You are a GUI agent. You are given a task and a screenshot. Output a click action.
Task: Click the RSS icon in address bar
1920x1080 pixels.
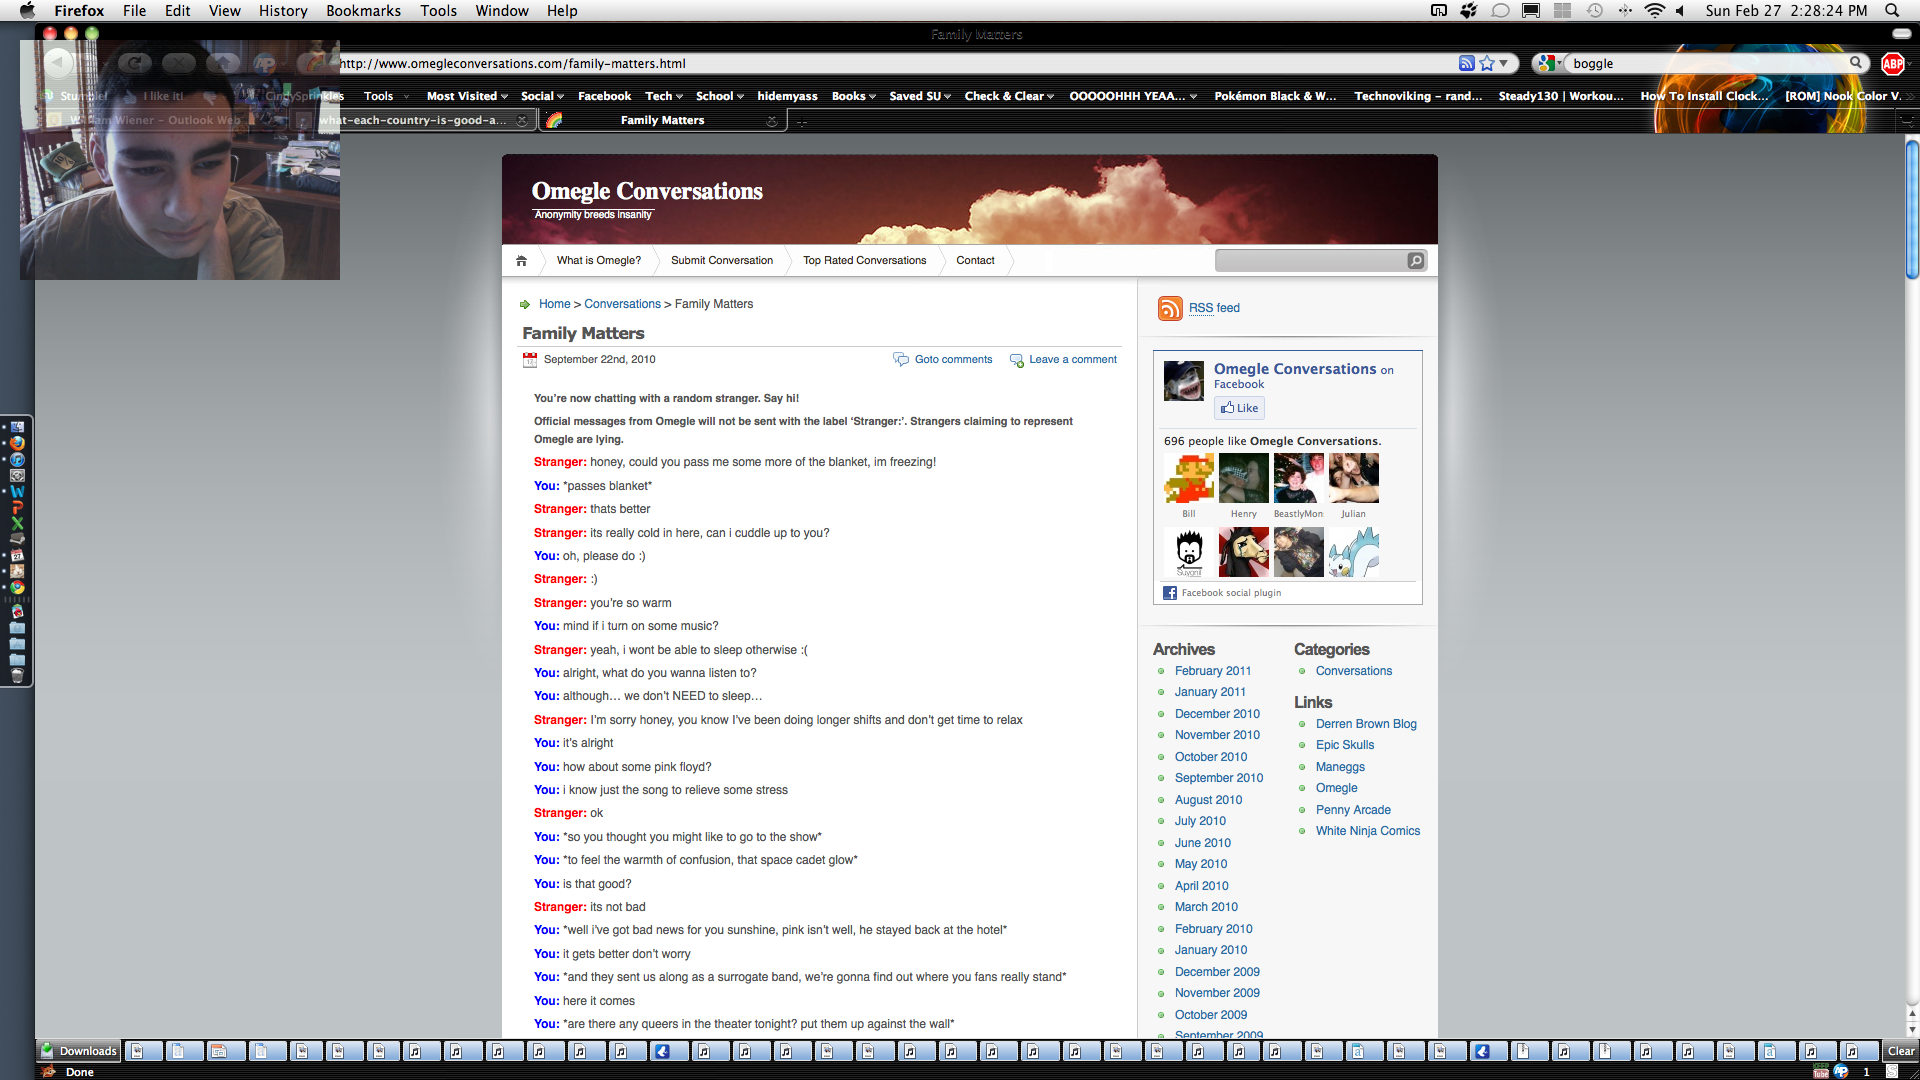[1466, 64]
